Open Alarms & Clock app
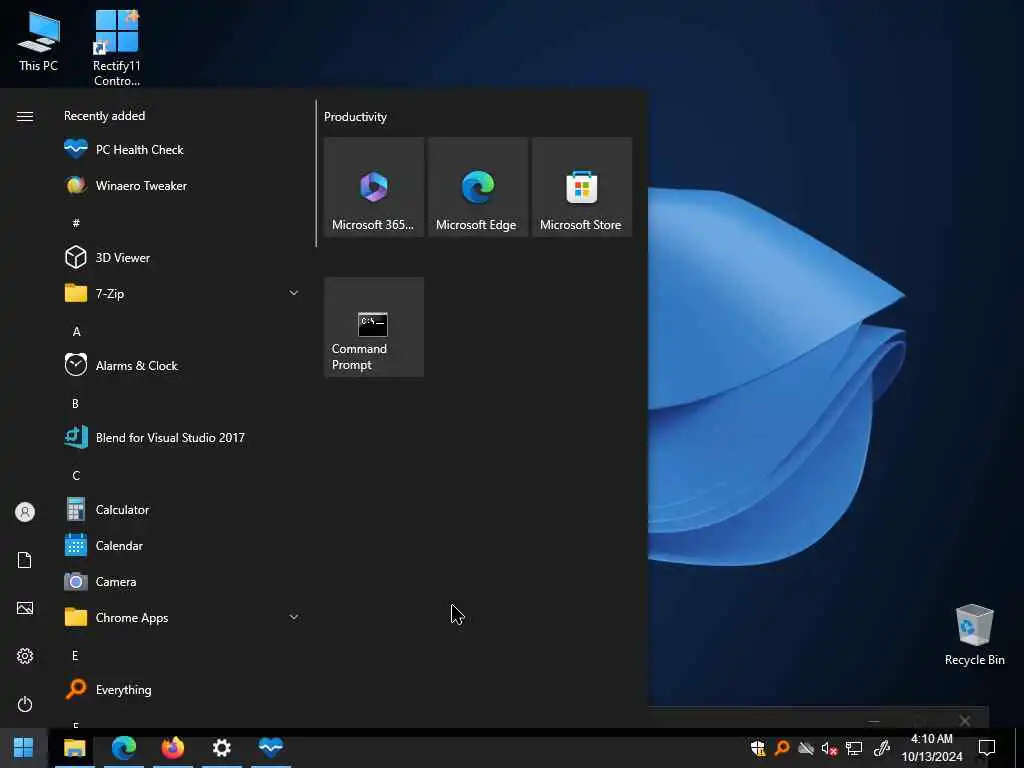The width and height of the screenshot is (1024, 768). click(181, 366)
